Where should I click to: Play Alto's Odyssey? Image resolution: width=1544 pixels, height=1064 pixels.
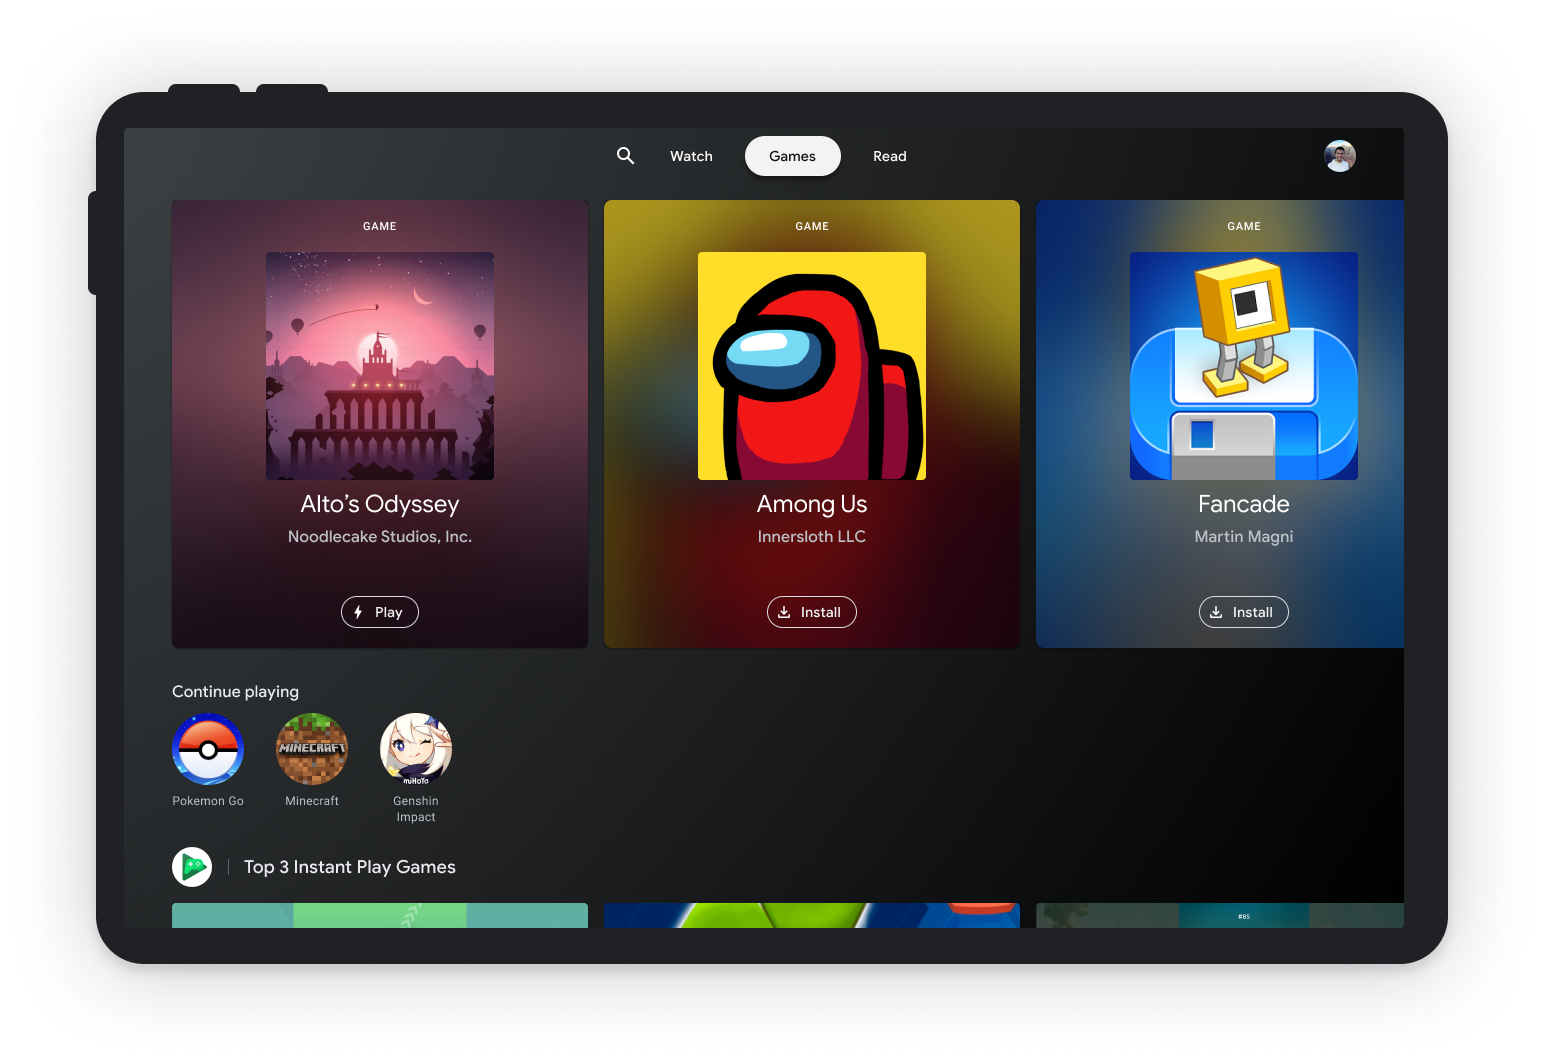point(379,611)
